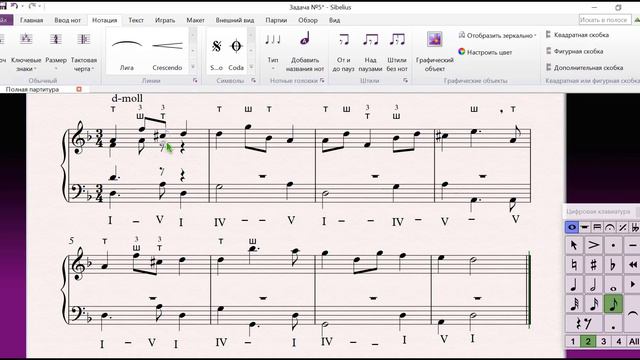Add a tie using the keypad tie button
Viewport: 640px width, 360px height.
point(632,314)
